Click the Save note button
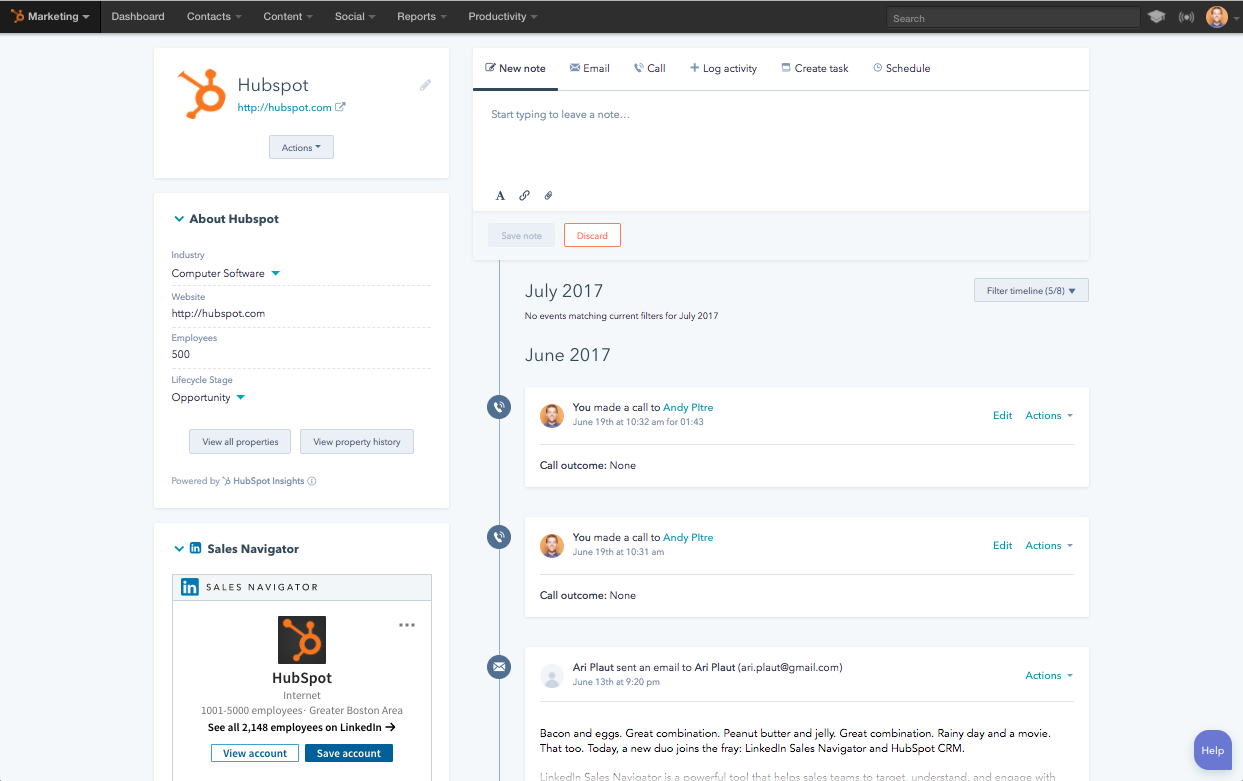The image size is (1243, 781). click(521, 235)
